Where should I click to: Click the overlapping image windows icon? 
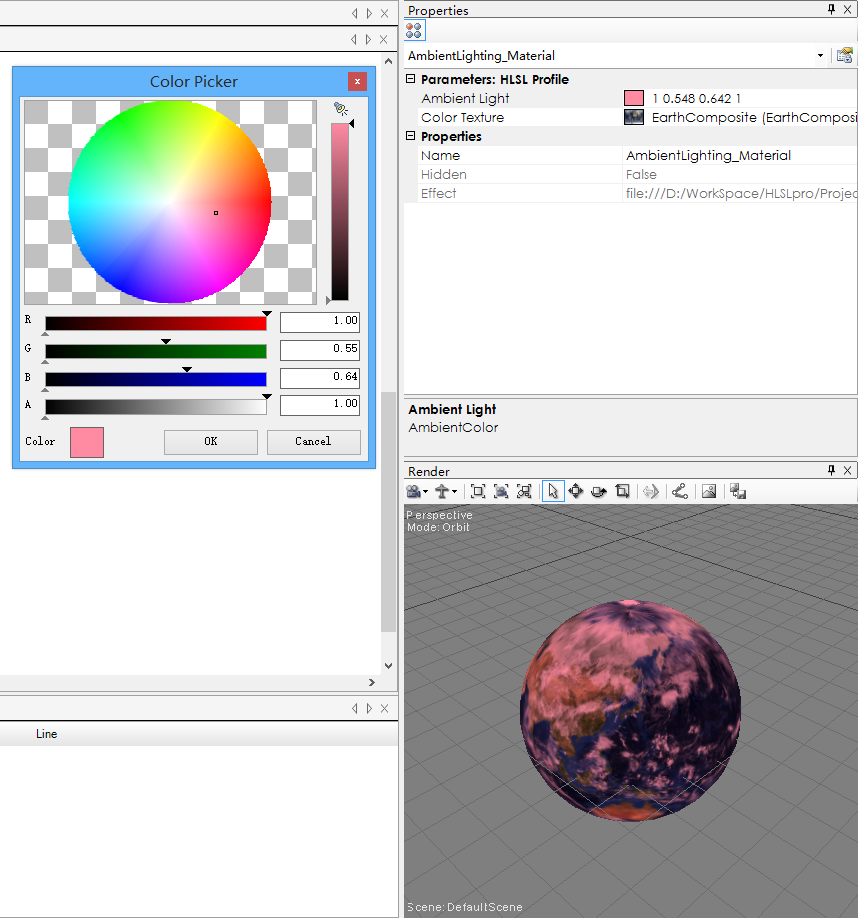point(737,491)
